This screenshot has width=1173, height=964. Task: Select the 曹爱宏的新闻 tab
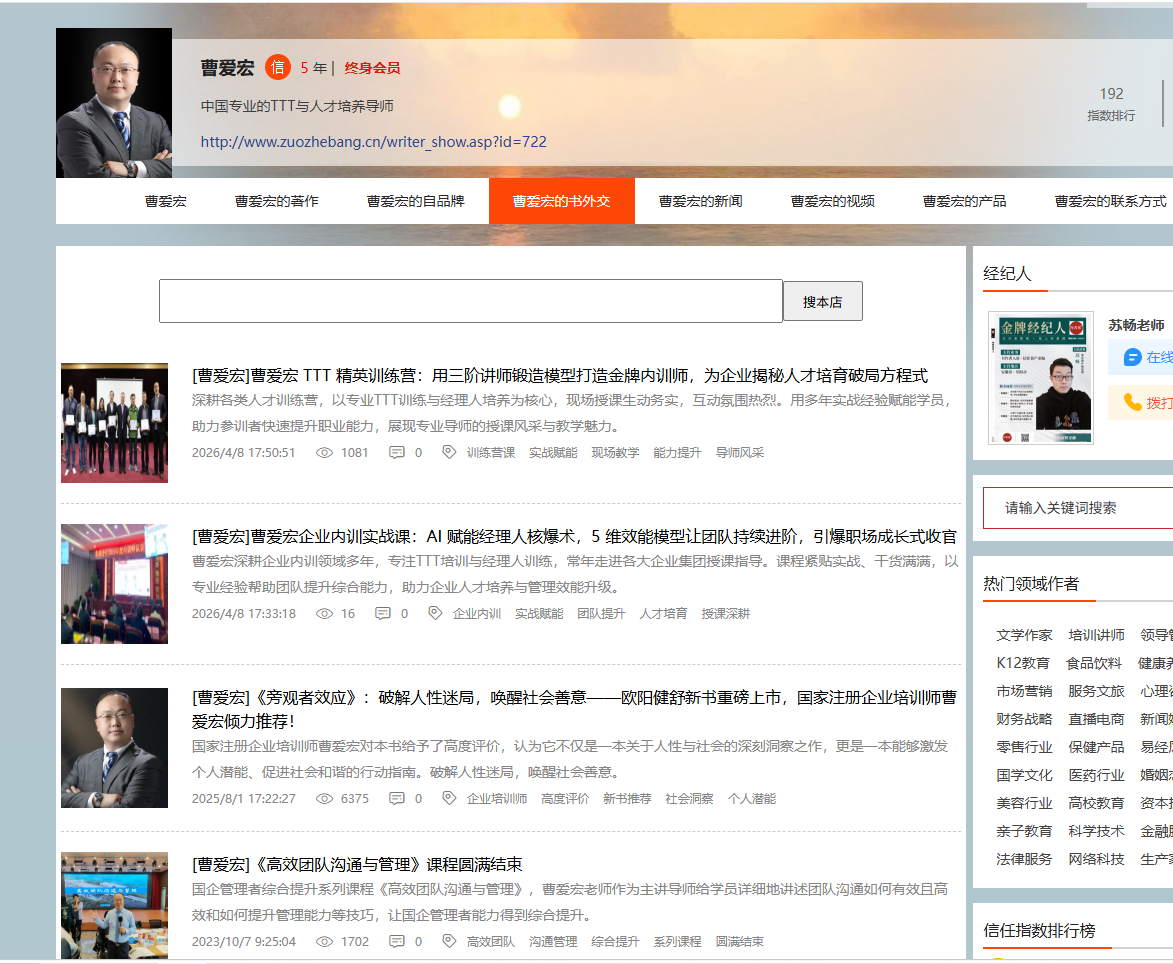point(701,201)
